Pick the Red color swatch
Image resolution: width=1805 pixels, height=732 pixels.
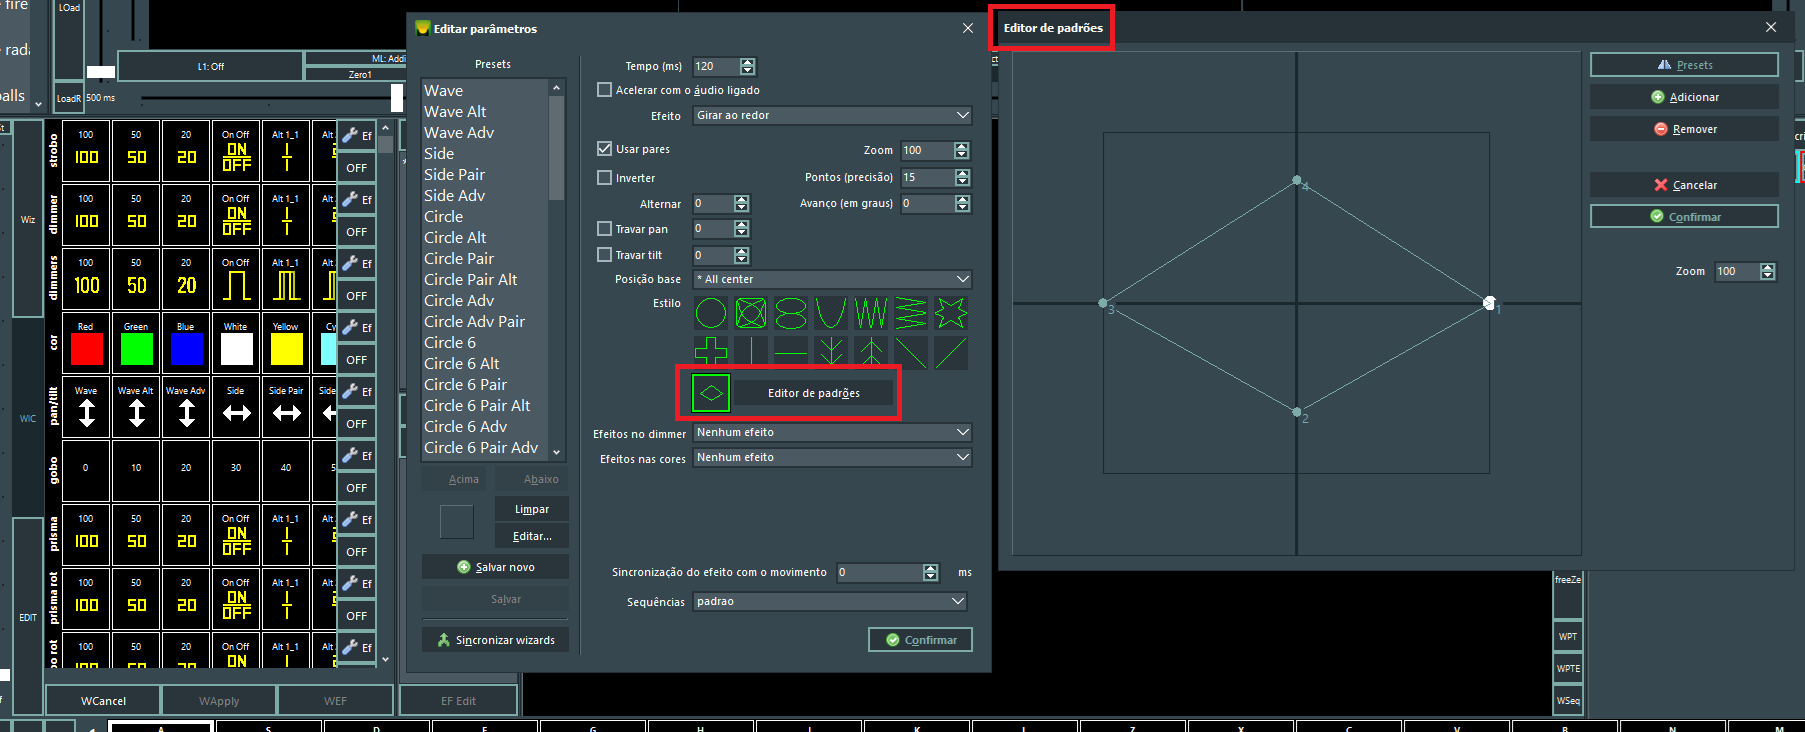(x=87, y=348)
